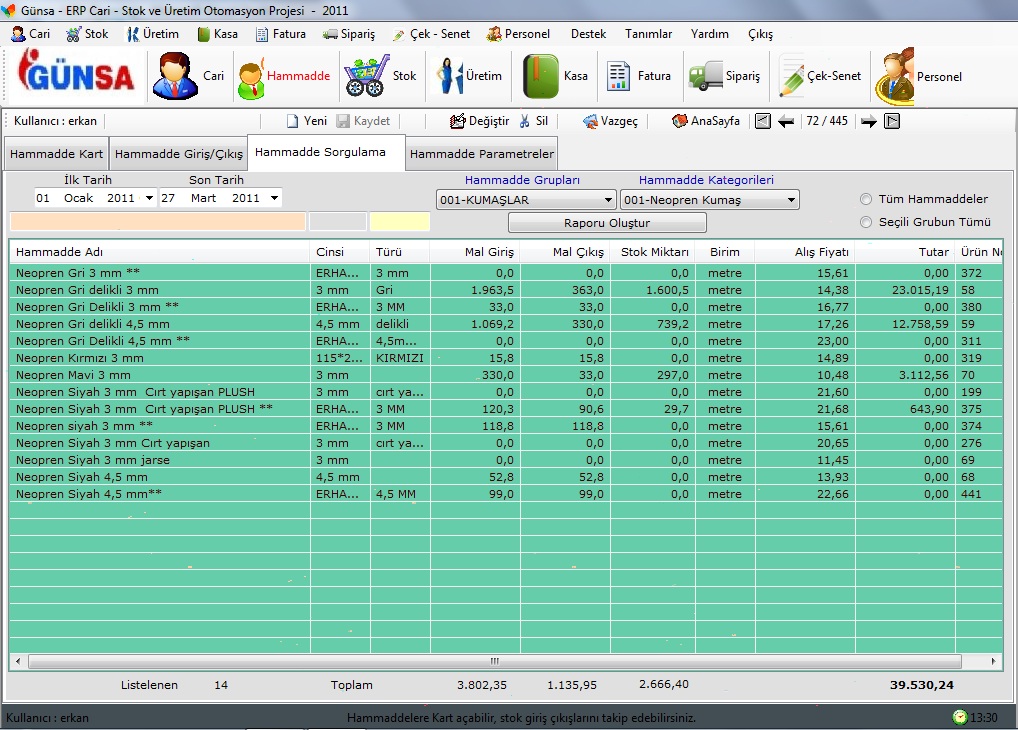The image size is (1018, 730).
Task: Sort by Tutar column header
Action: [906, 252]
